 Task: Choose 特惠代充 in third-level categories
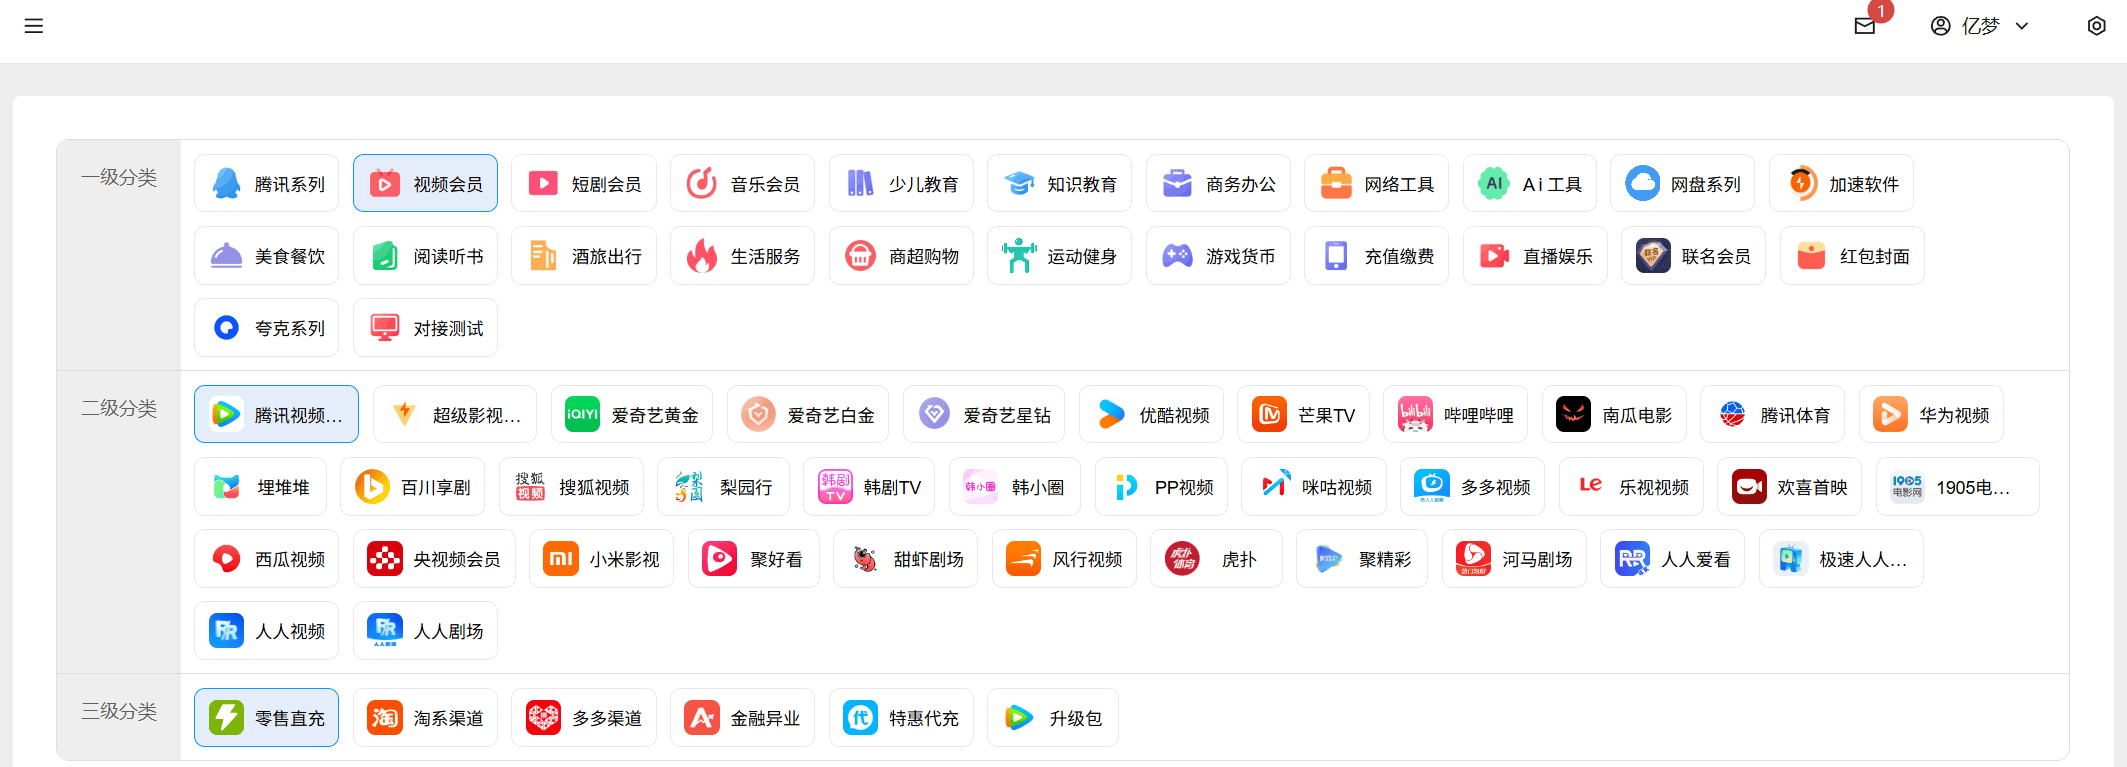point(900,718)
